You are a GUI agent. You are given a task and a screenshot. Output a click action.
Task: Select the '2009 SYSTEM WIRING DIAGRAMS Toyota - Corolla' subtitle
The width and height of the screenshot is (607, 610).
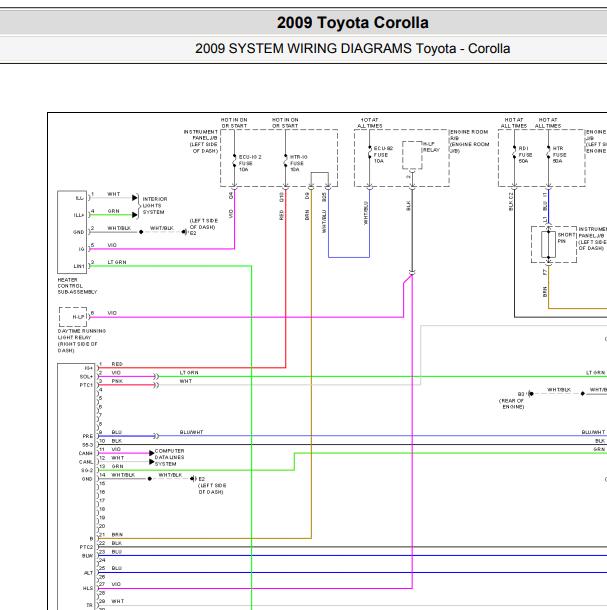pos(353,49)
